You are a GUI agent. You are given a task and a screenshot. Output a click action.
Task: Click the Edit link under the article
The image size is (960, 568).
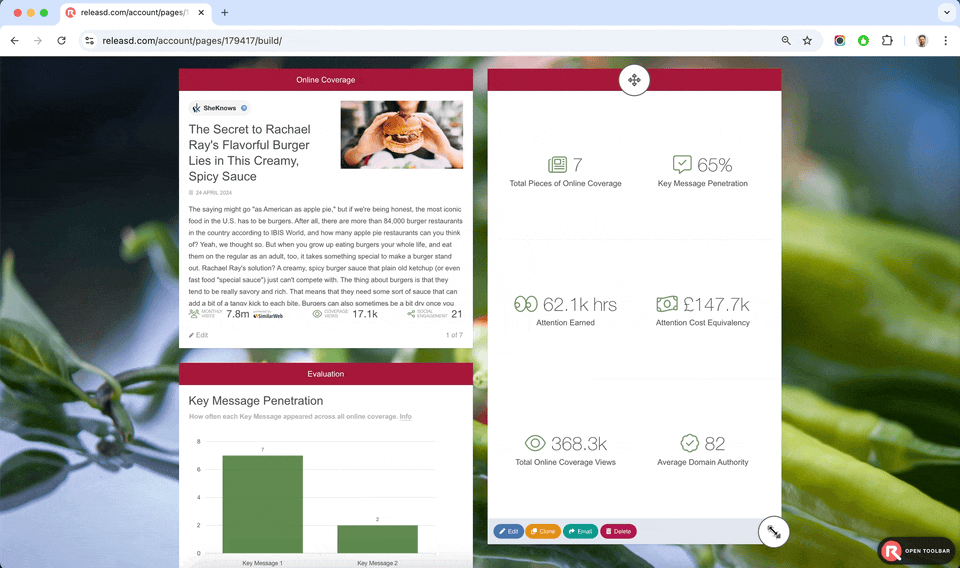[x=199, y=335]
